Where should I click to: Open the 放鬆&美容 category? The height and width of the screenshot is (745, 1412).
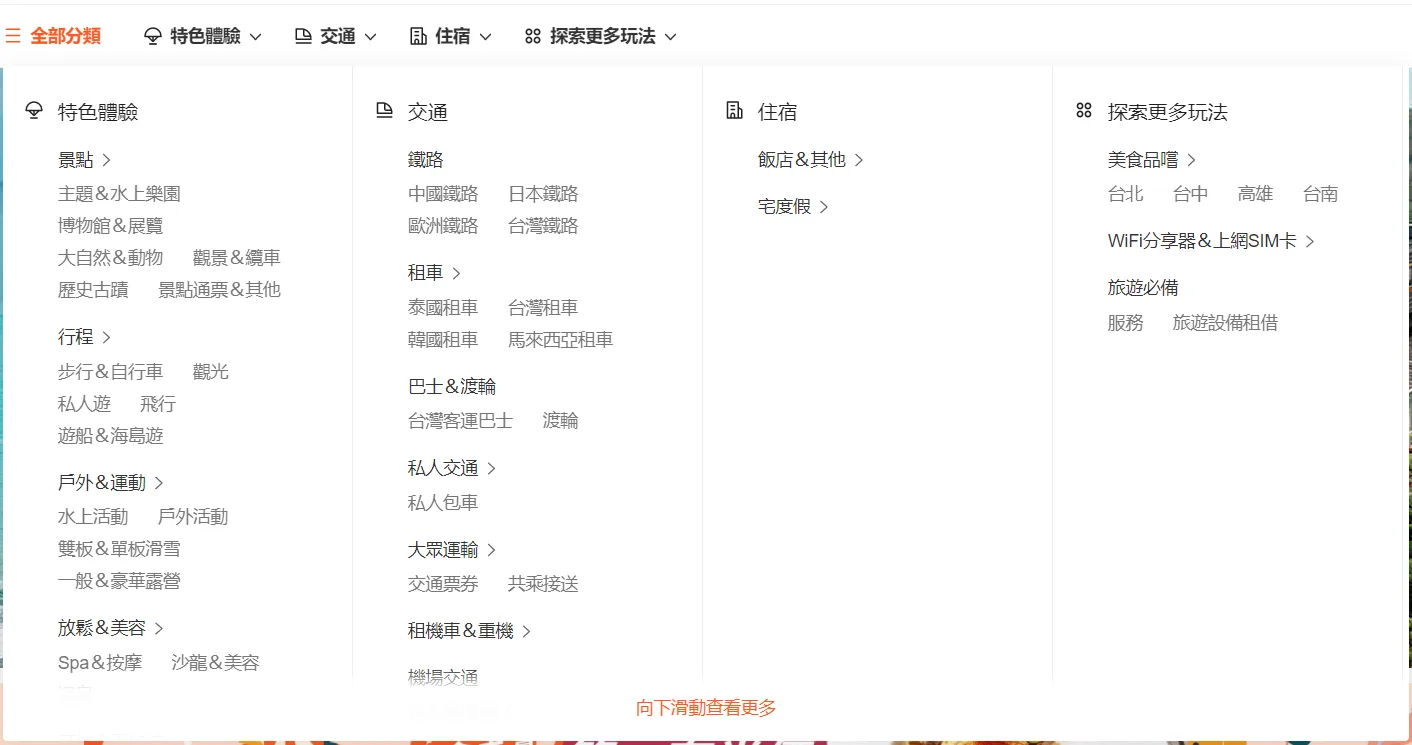[x=110, y=628]
